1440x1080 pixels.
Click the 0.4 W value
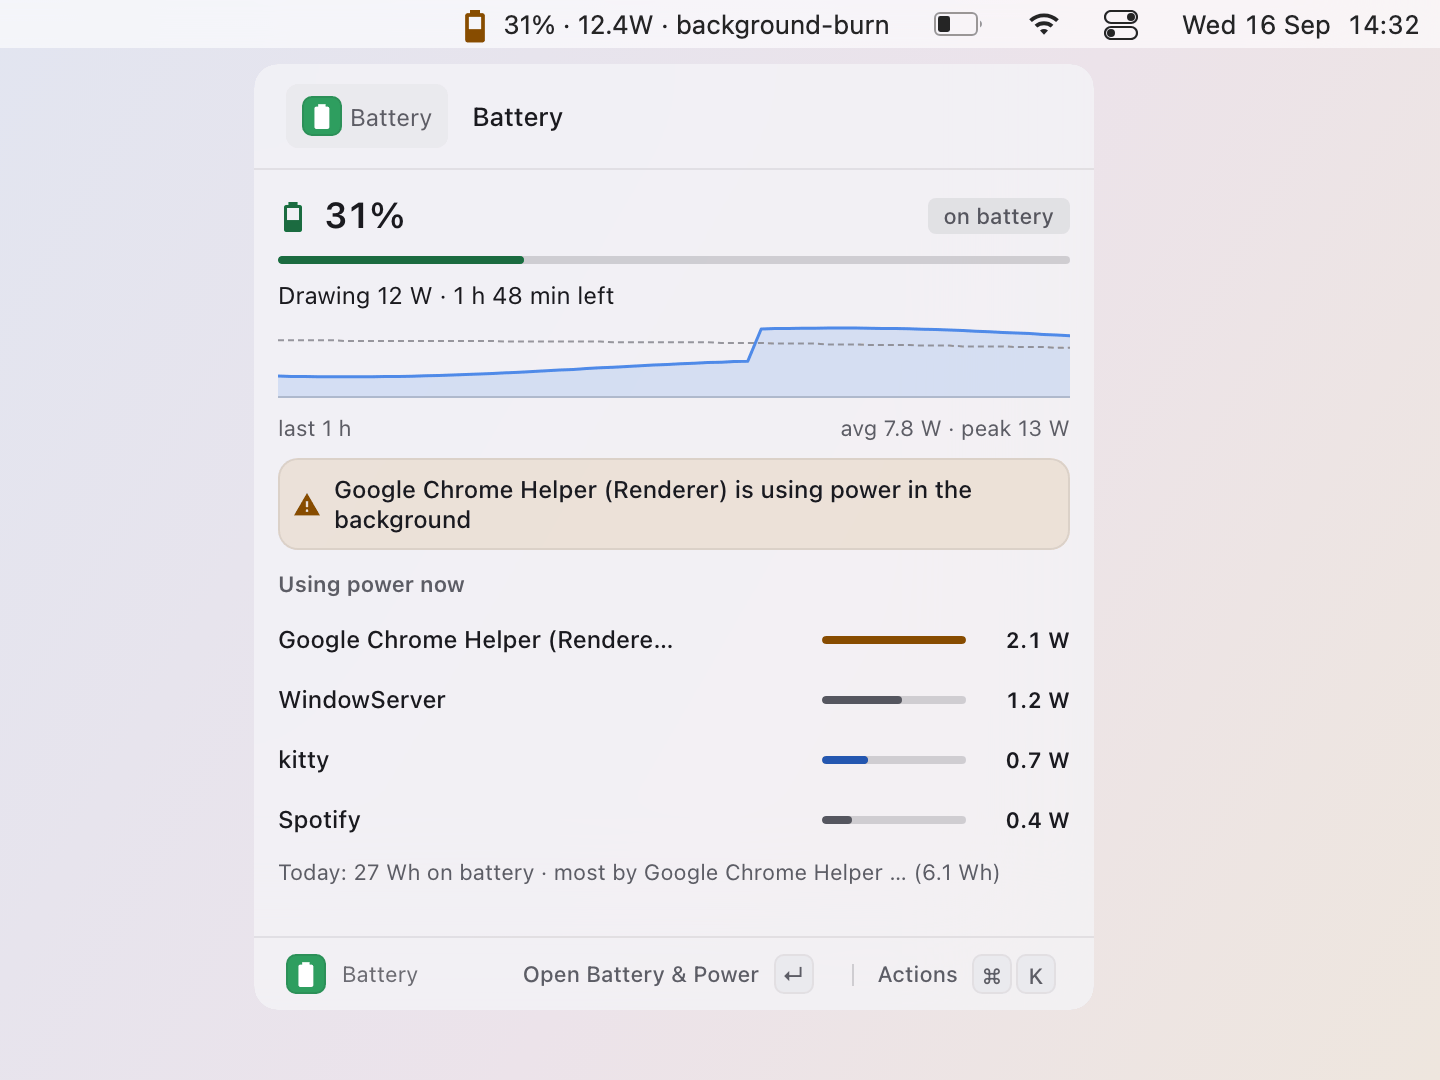pyautogui.click(x=1038, y=820)
